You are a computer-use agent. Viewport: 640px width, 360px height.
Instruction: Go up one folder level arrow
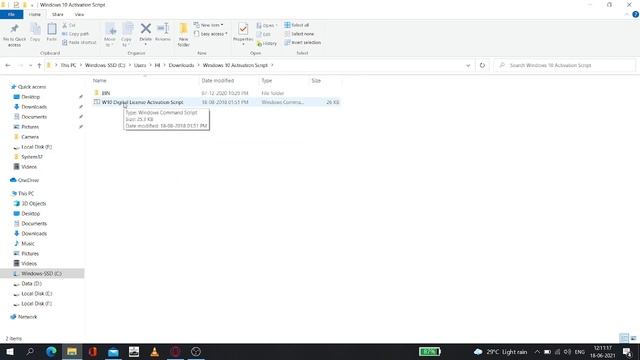[x=39, y=65]
